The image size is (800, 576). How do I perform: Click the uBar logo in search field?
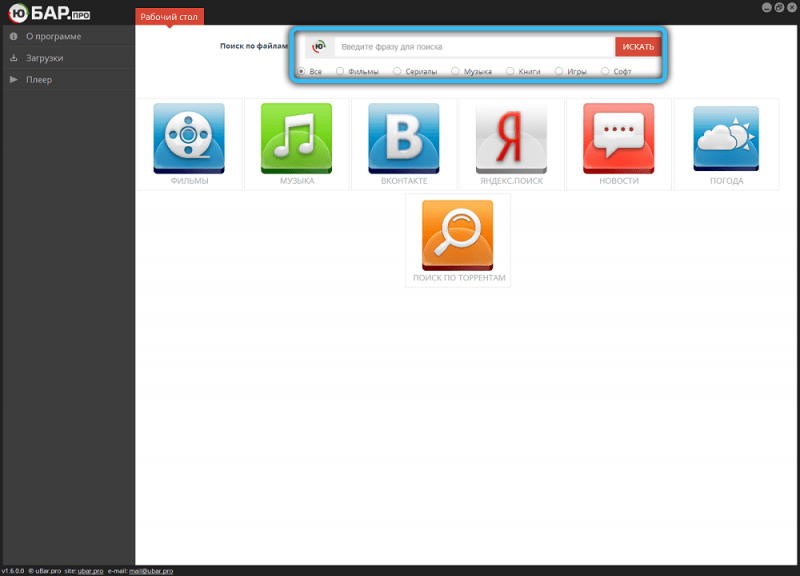tap(319, 46)
